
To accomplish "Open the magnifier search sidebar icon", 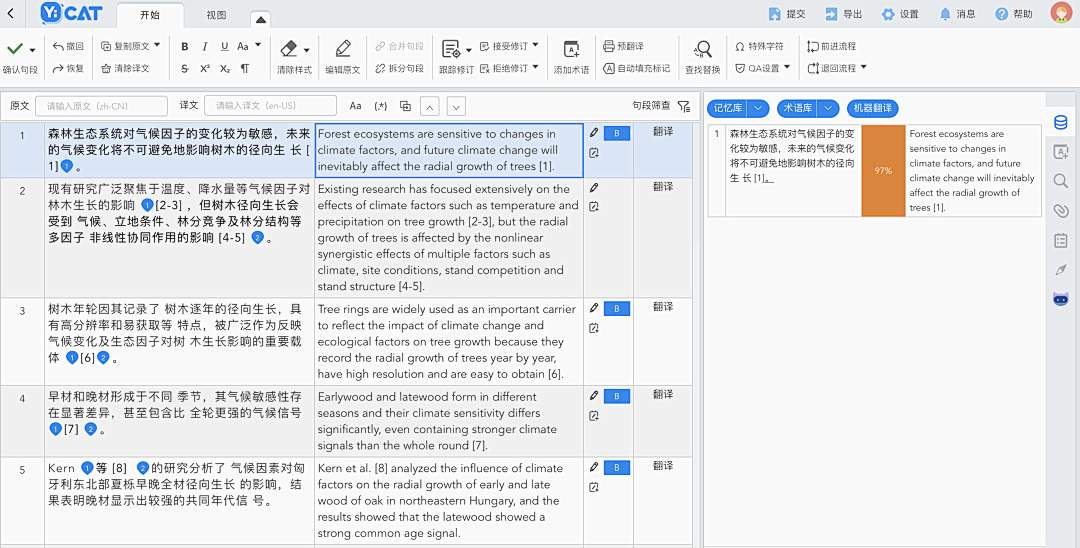I will point(1061,181).
